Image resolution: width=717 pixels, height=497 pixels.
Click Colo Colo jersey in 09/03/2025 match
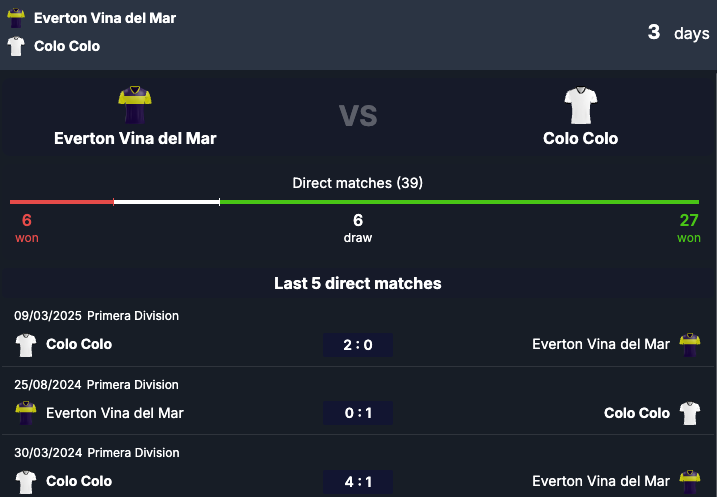(26, 345)
